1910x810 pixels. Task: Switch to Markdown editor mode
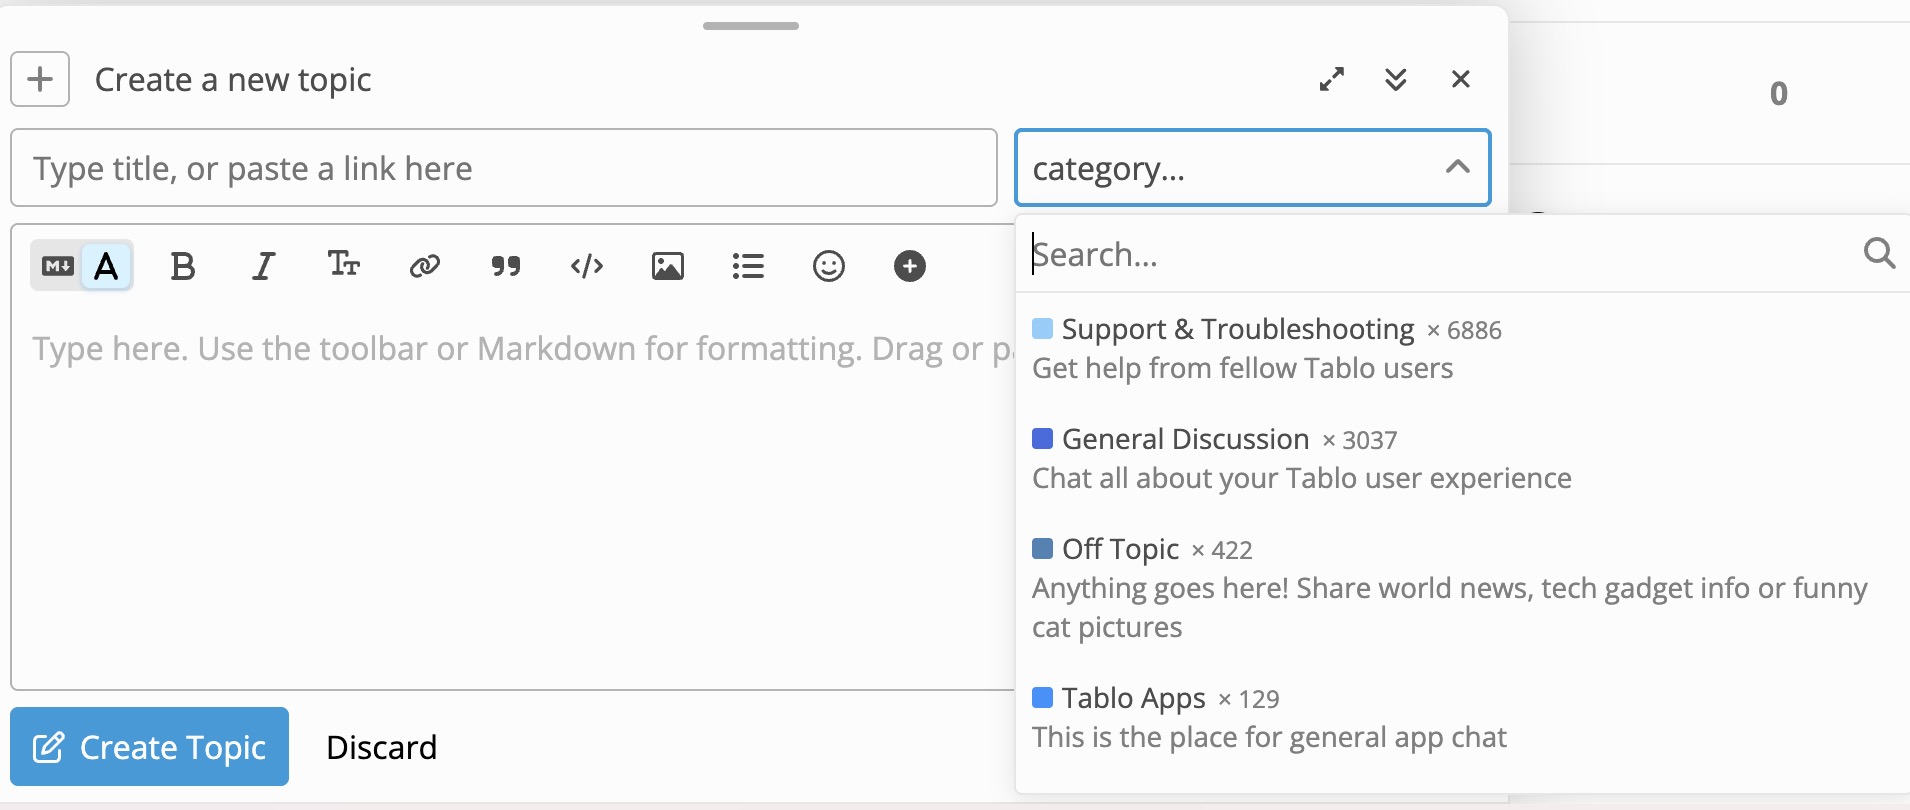click(58, 266)
